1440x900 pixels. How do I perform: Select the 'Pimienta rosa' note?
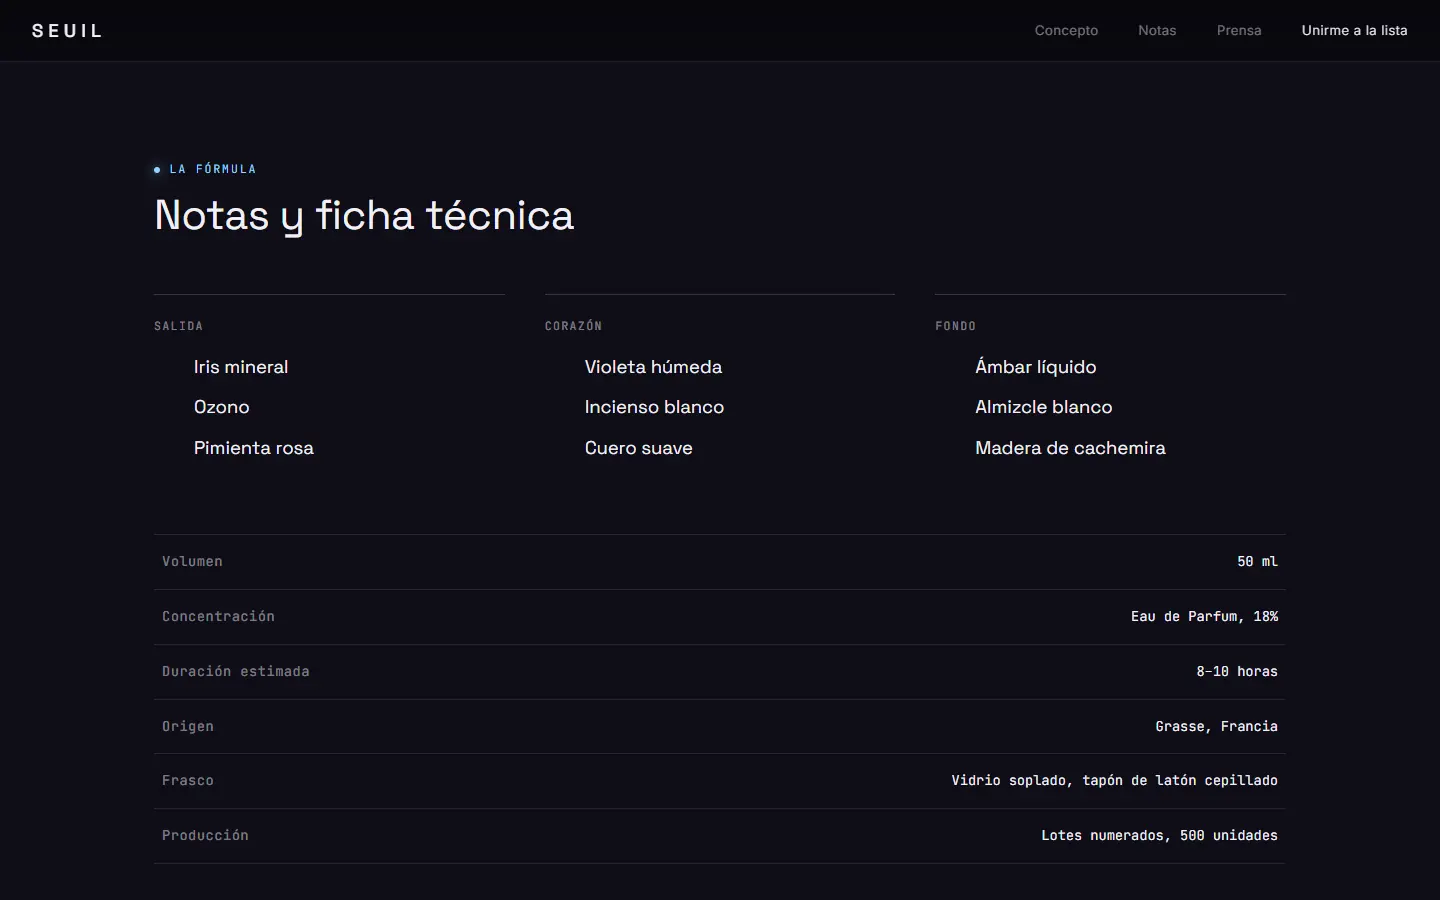click(254, 448)
